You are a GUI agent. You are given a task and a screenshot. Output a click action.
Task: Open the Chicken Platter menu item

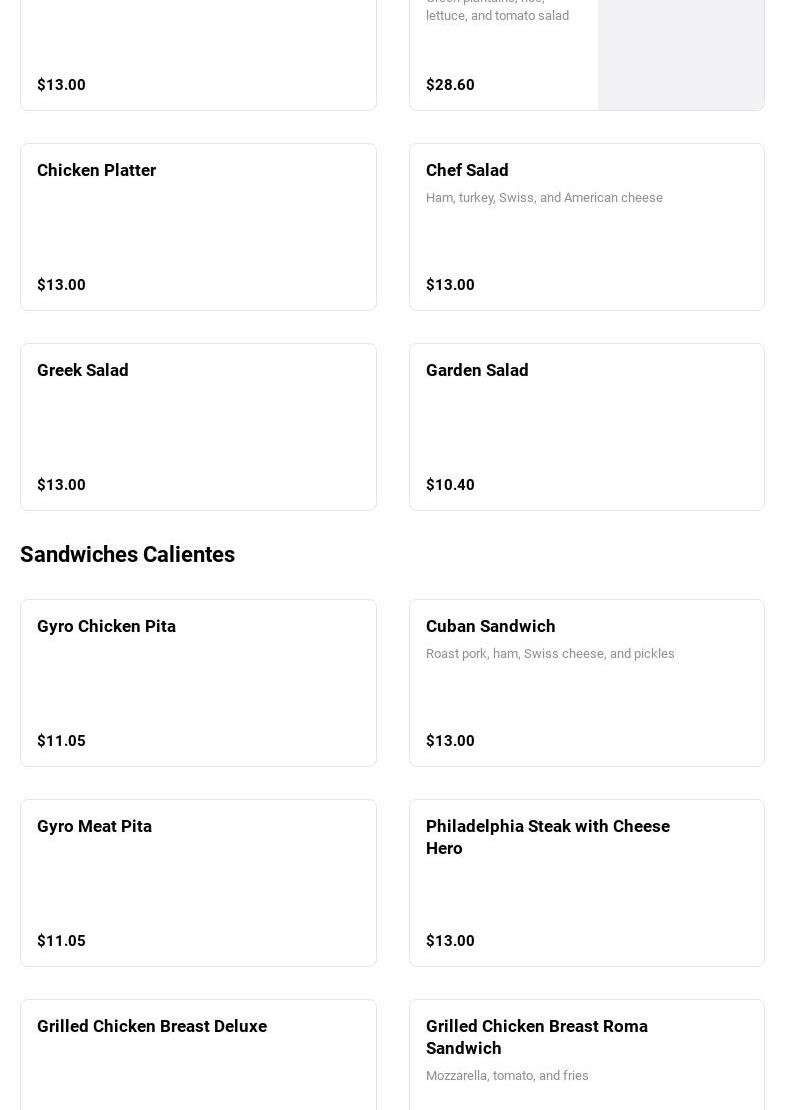click(198, 226)
